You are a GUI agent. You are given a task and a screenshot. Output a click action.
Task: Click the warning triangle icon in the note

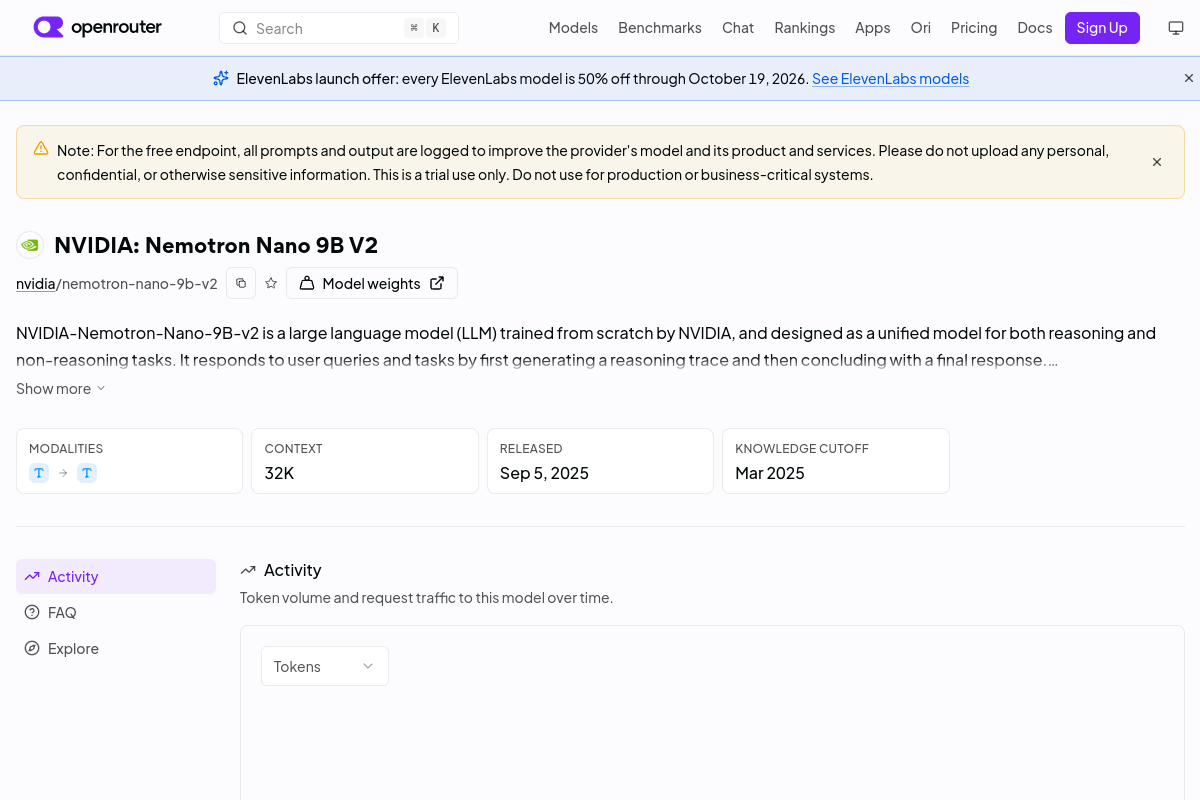click(x=41, y=148)
